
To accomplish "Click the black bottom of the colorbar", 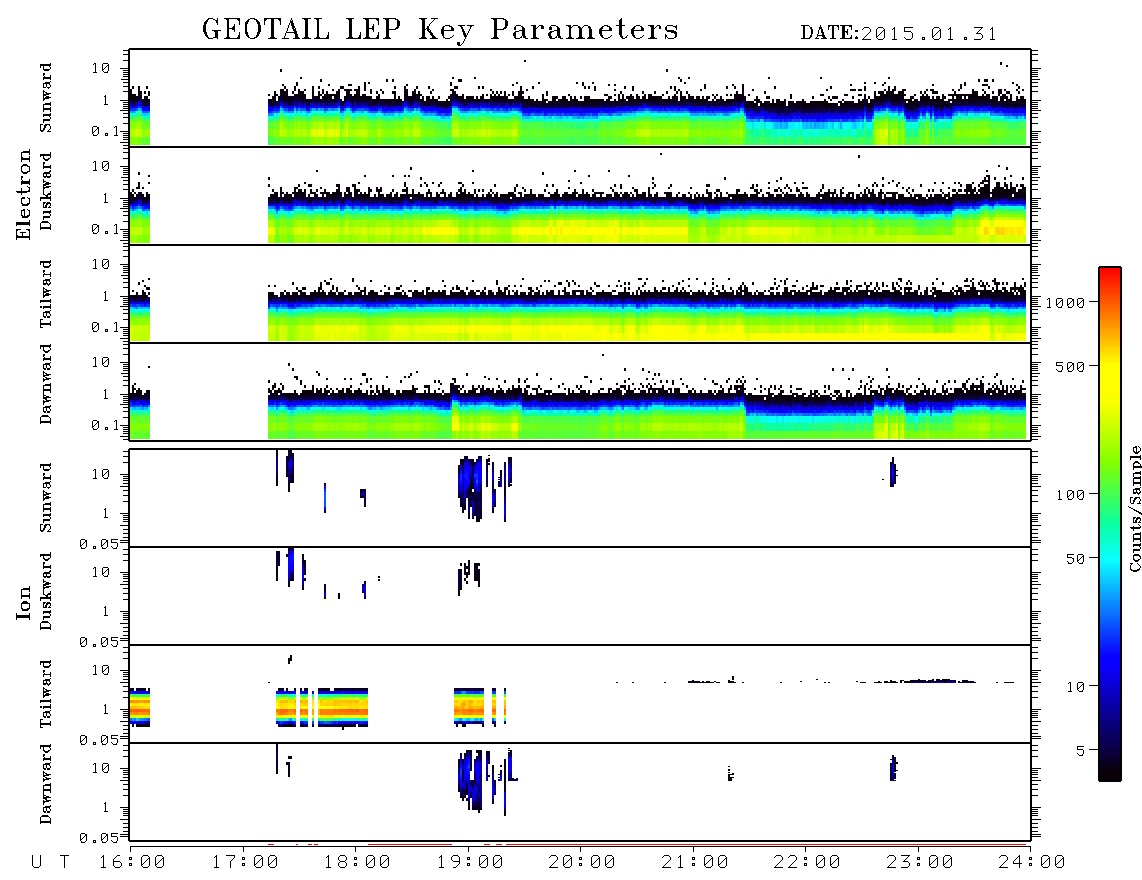I will coord(1110,771).
